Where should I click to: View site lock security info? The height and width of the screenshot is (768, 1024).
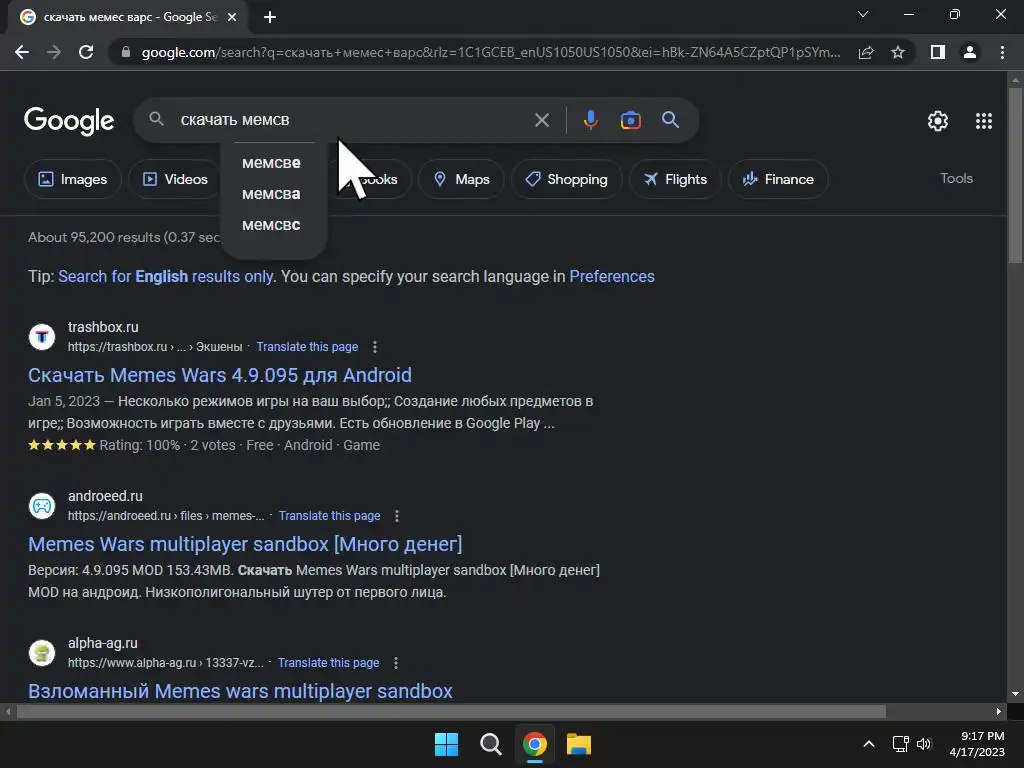coord(126,52)
